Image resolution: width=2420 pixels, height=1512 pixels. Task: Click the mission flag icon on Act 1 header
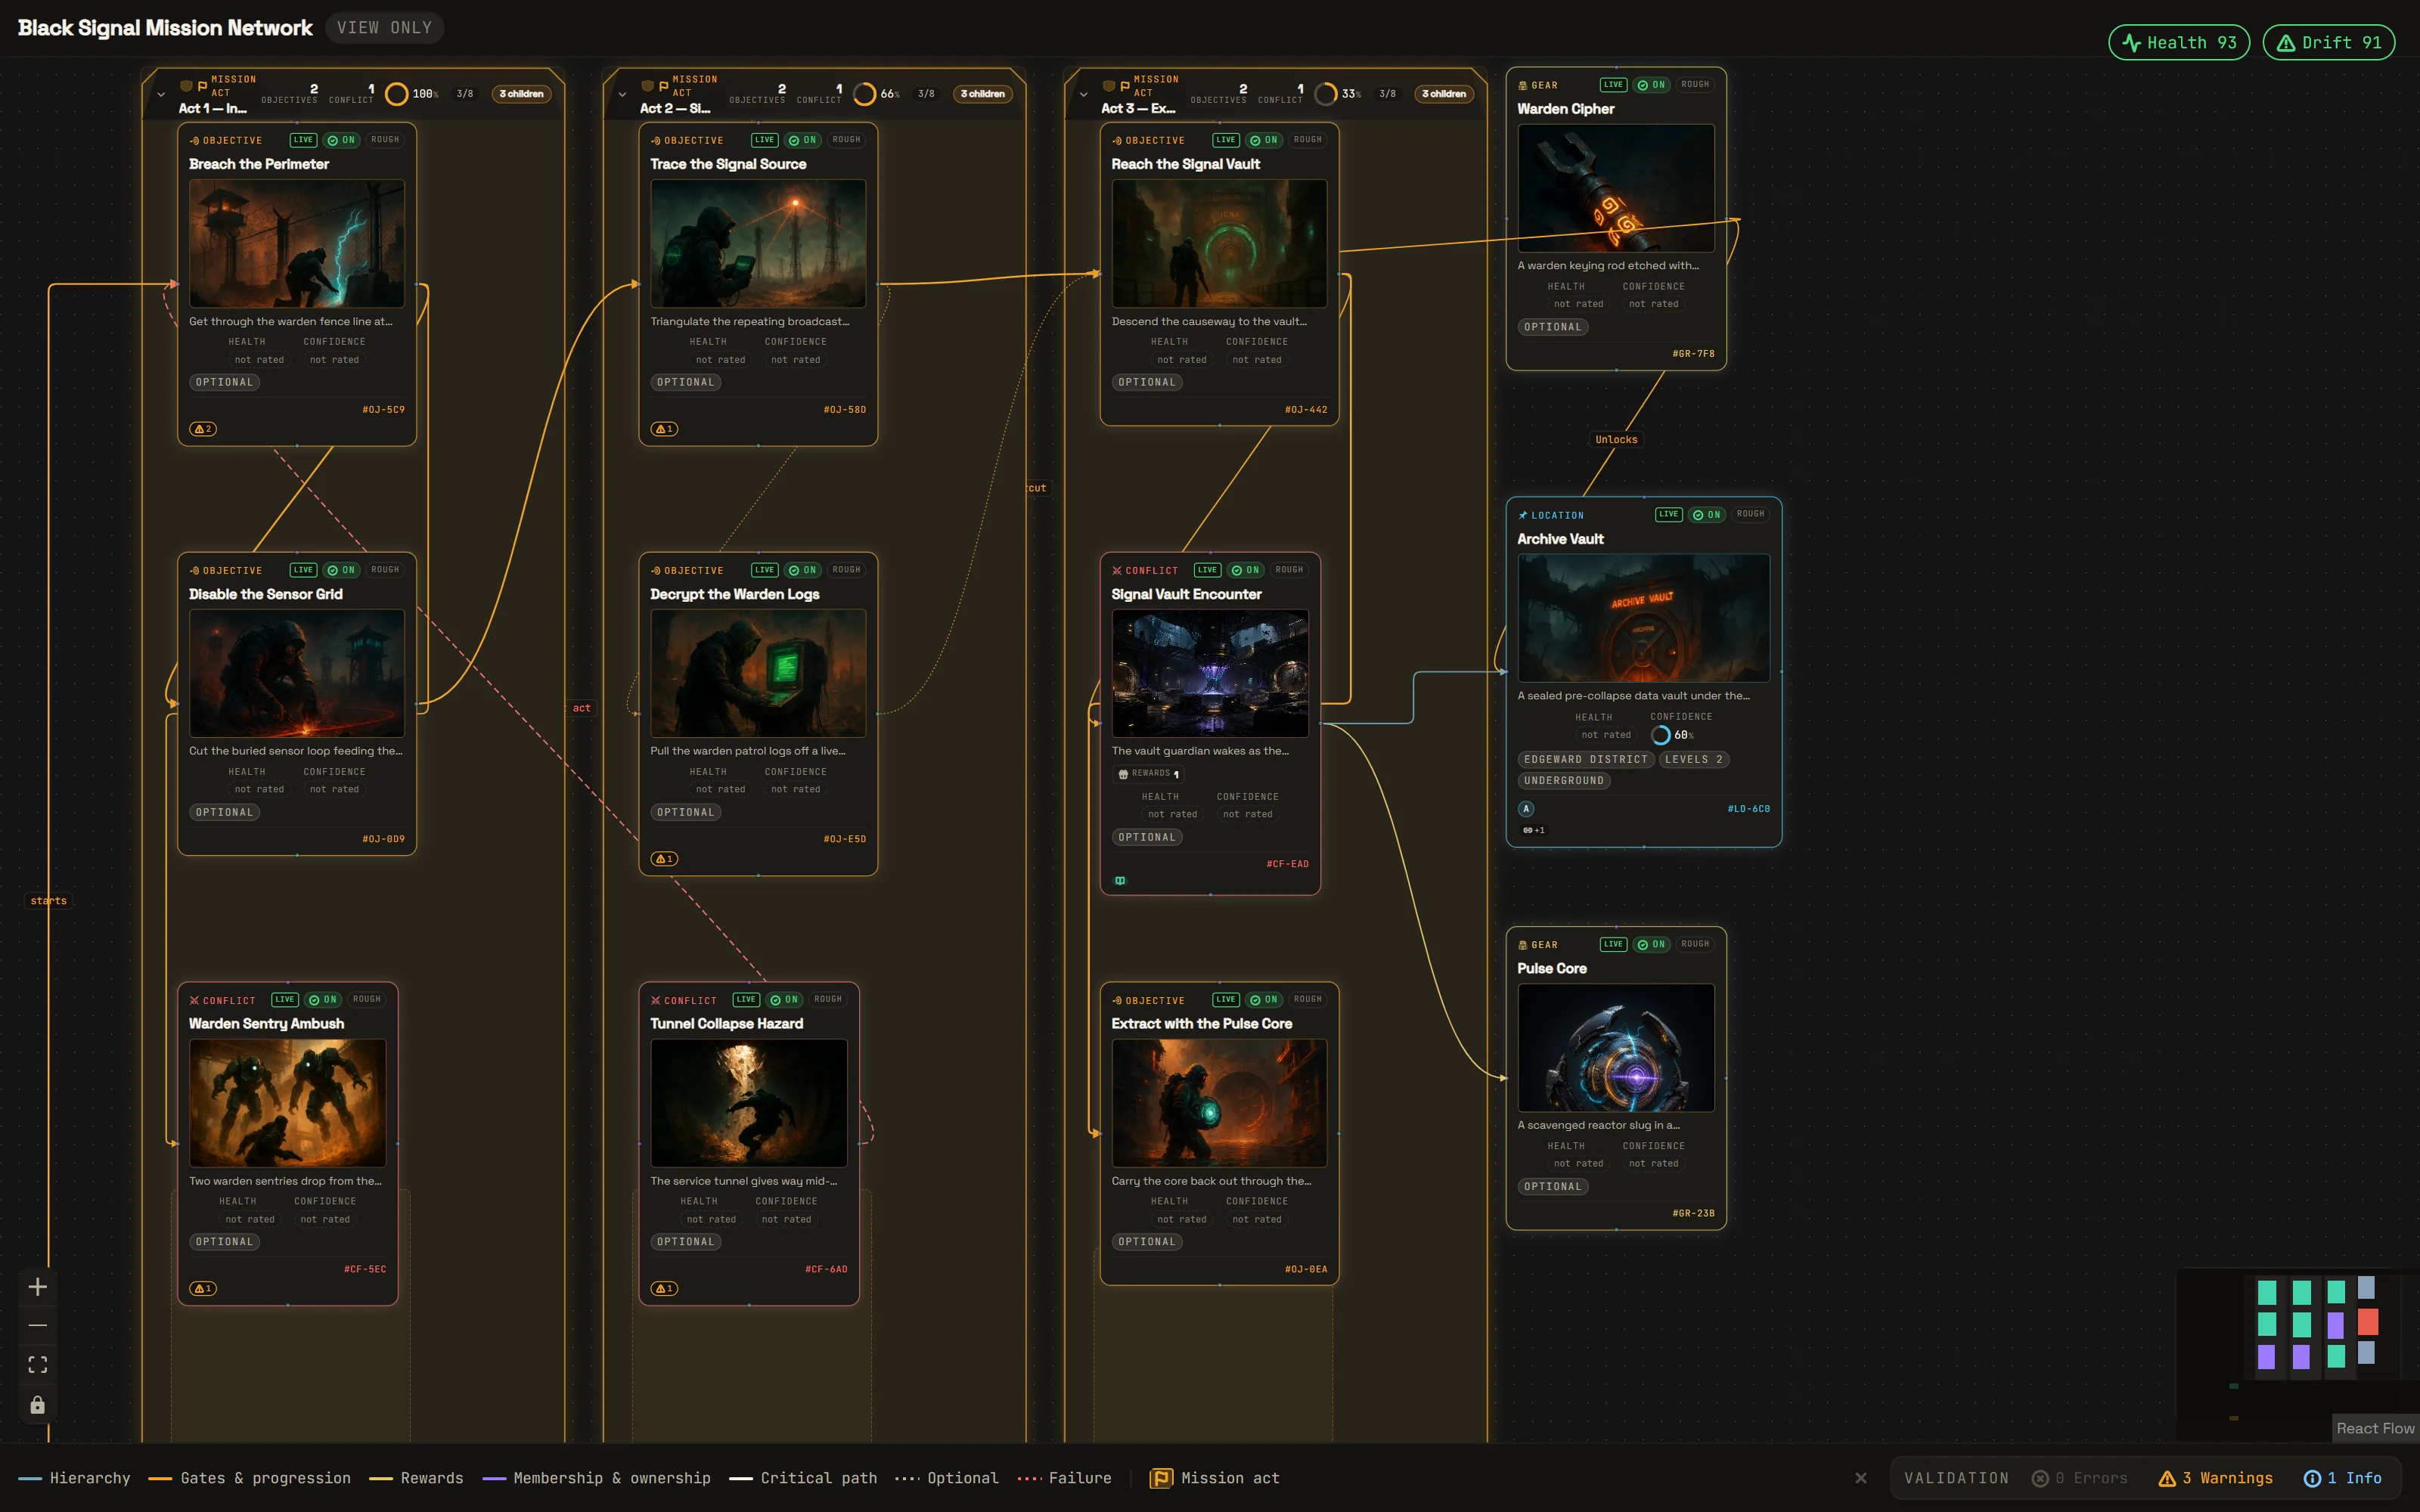point(202,86)
